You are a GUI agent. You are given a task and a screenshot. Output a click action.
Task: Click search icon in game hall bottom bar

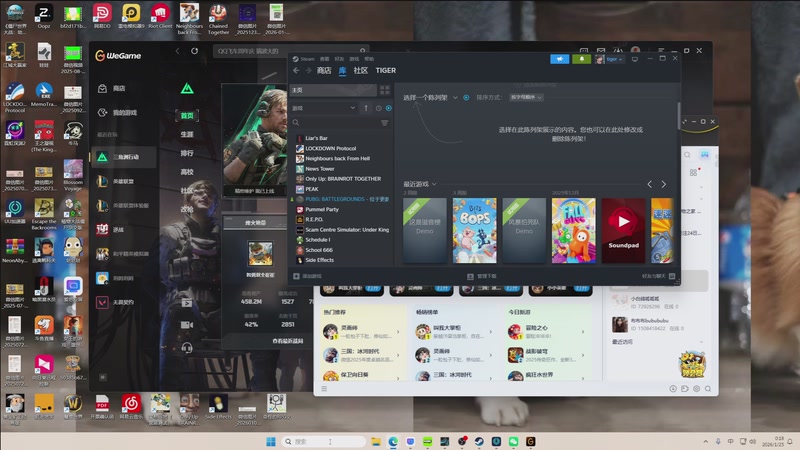coord(708,389)
